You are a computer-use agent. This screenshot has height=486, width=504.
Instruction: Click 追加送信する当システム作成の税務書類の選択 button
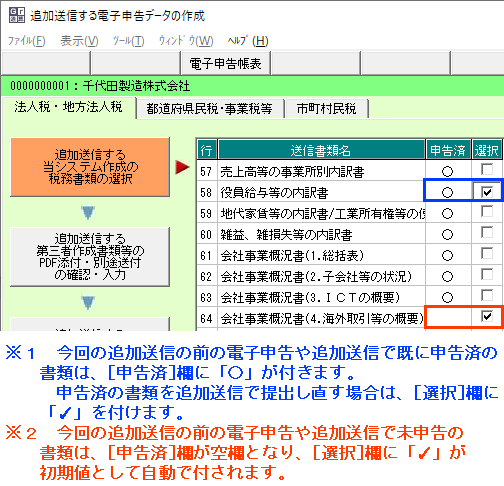click(x=90, y=167)
